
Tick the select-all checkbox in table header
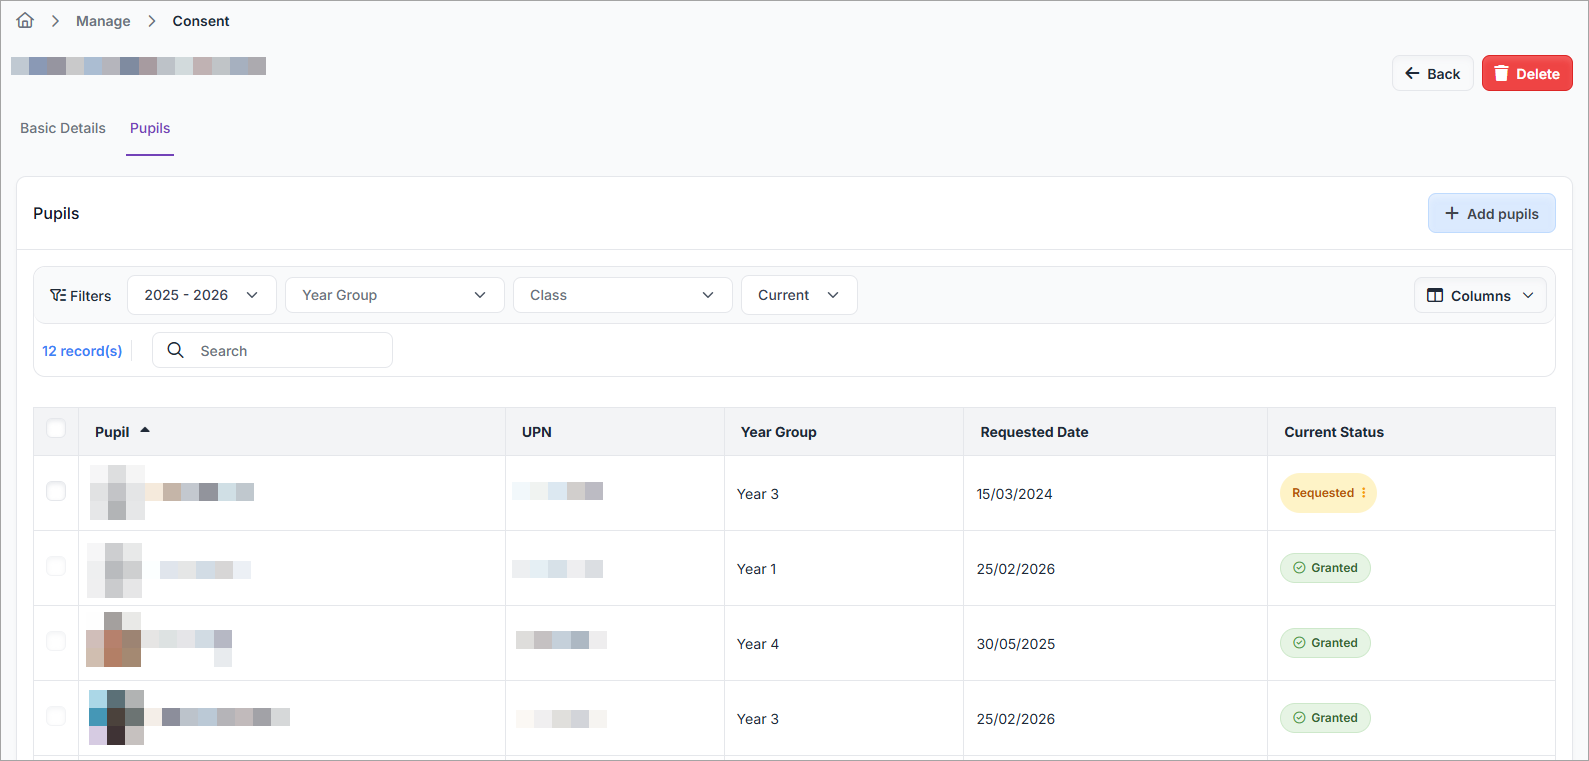point(56,429)
